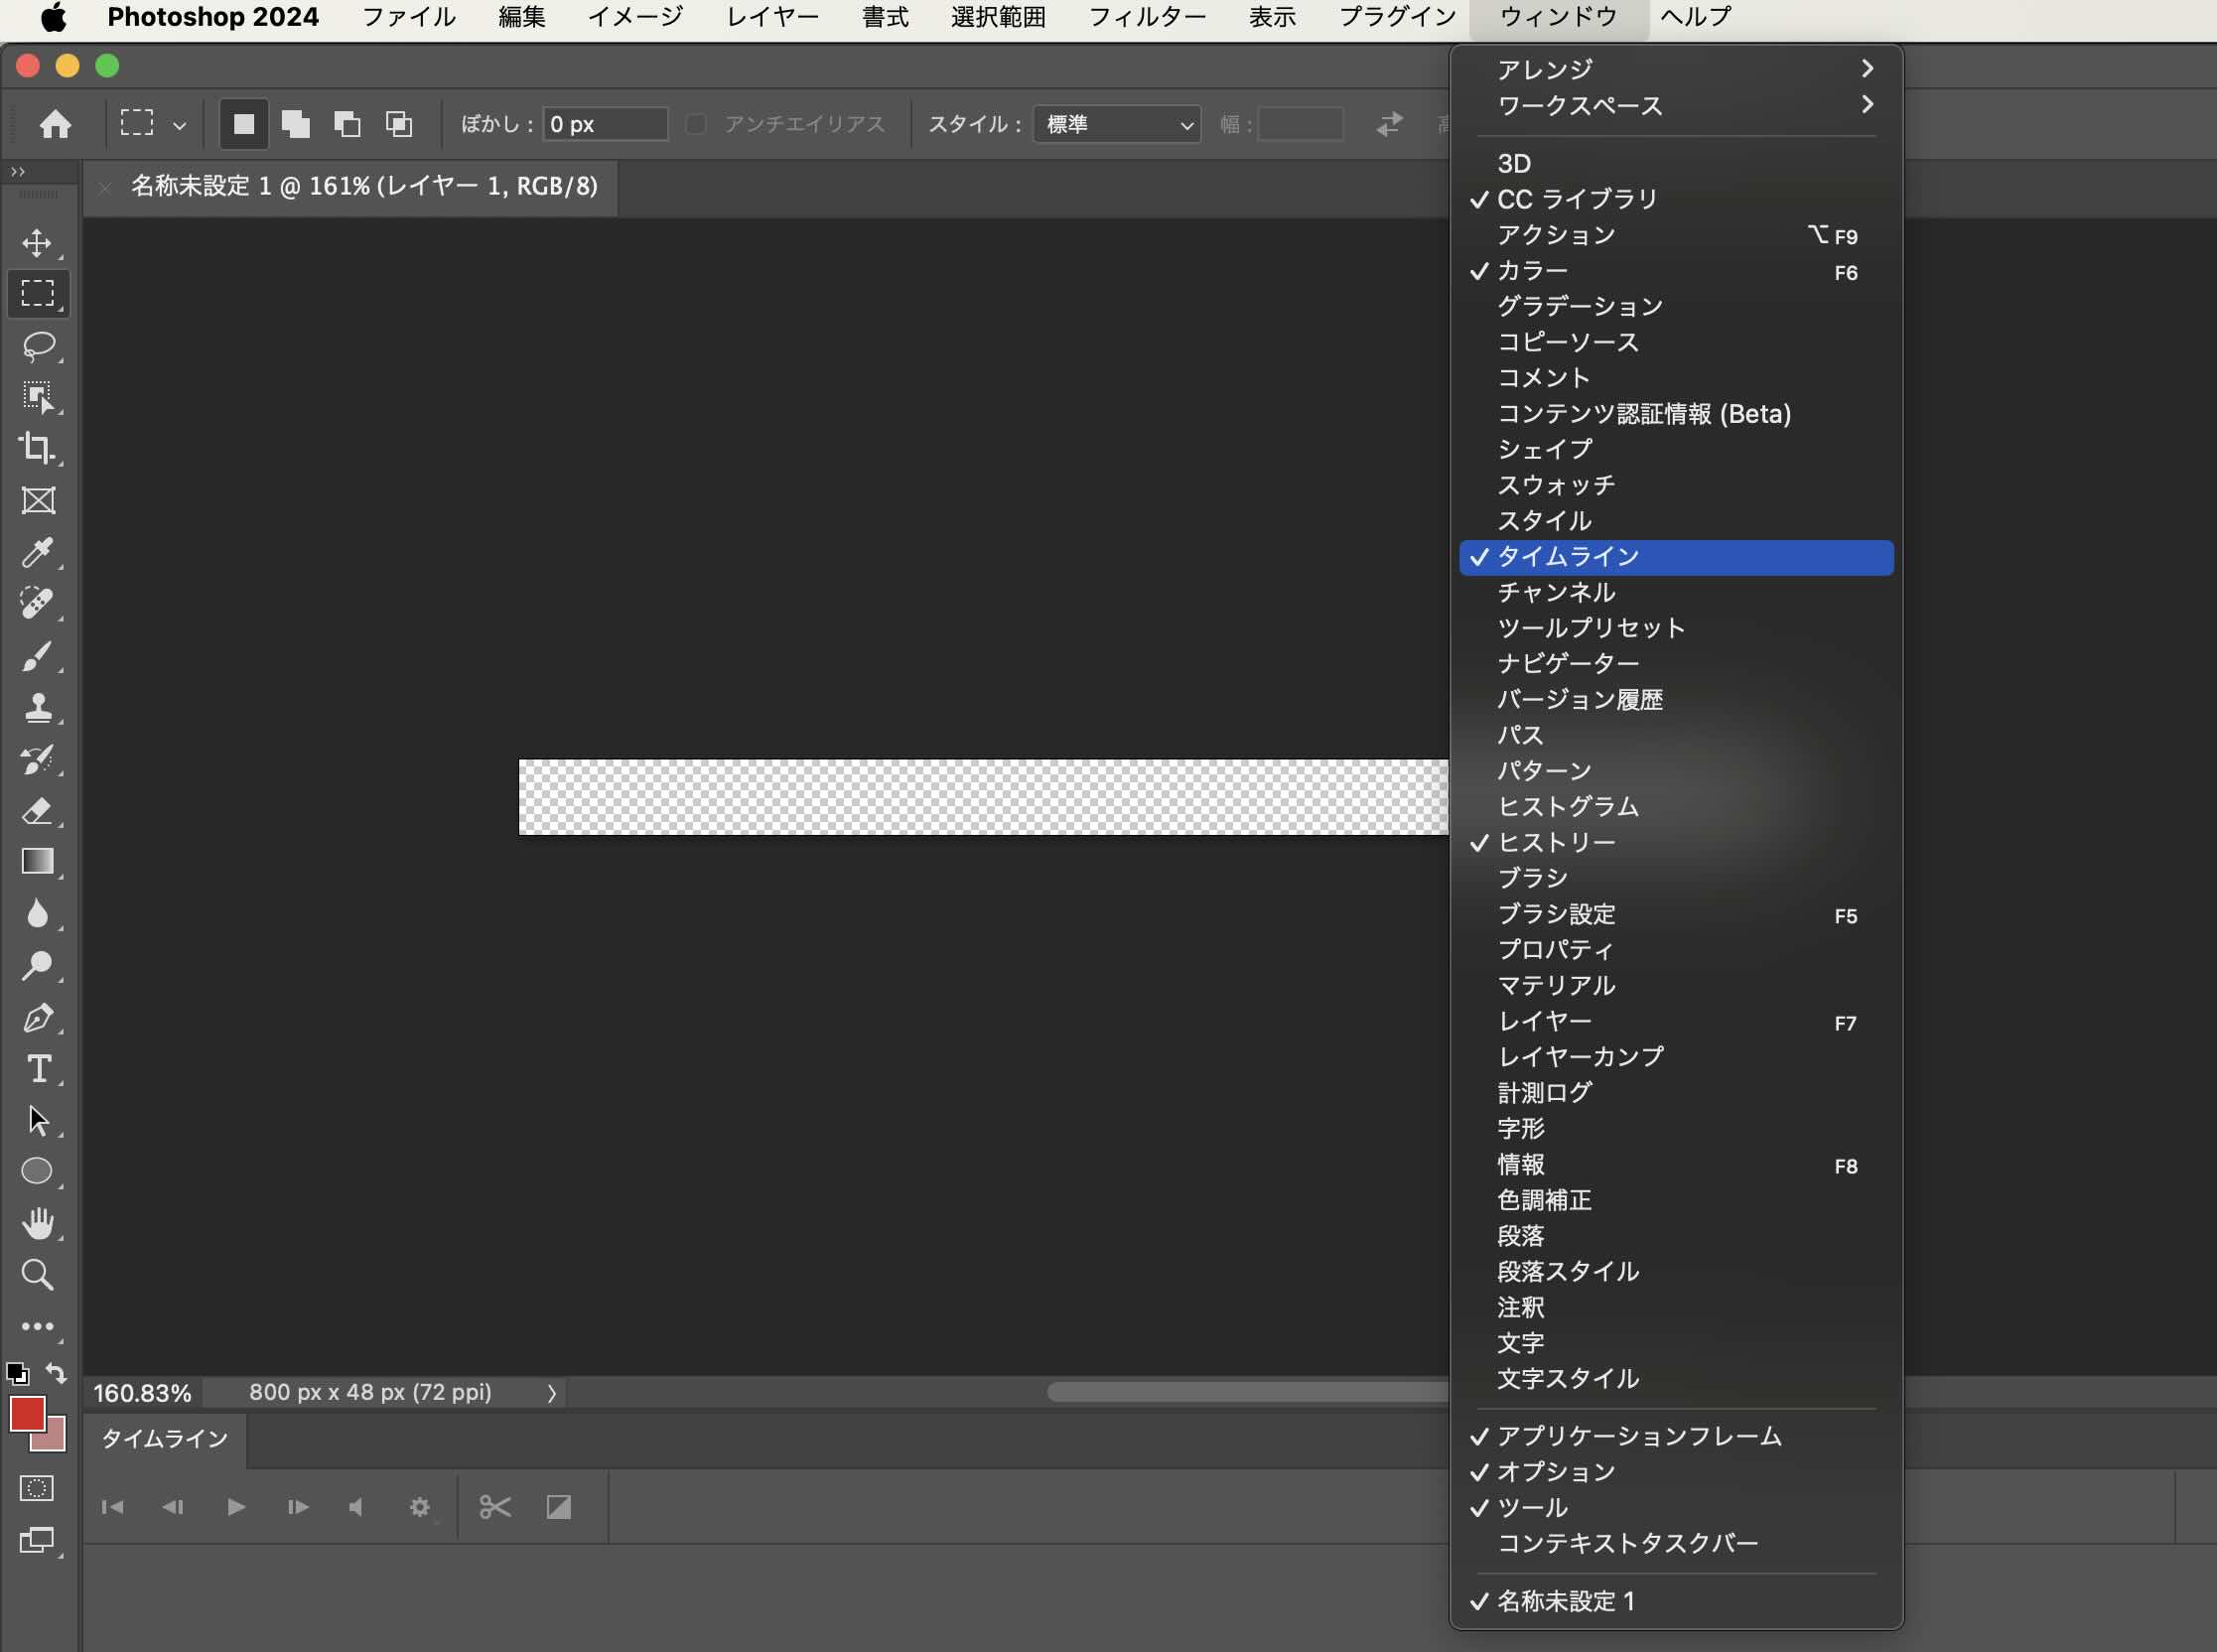Change the screen mode icon

tap(37, 1541)
